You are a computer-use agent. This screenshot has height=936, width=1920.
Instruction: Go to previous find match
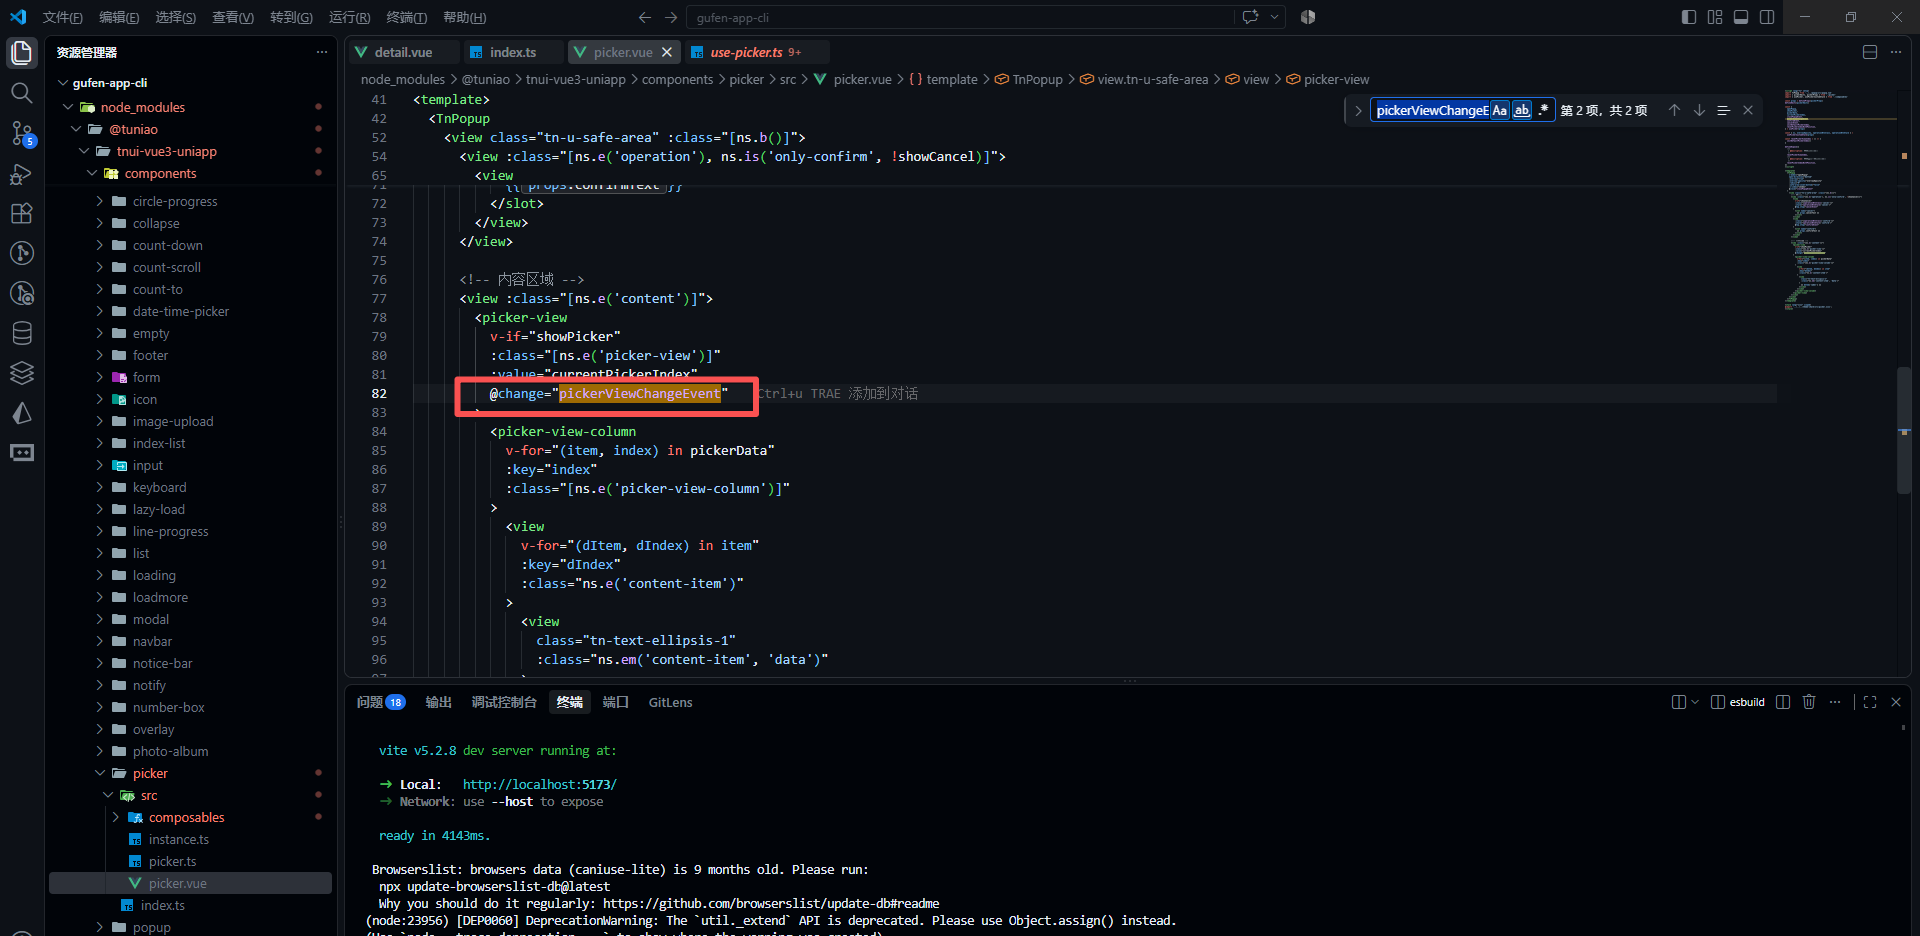[x=1674, y=110]
